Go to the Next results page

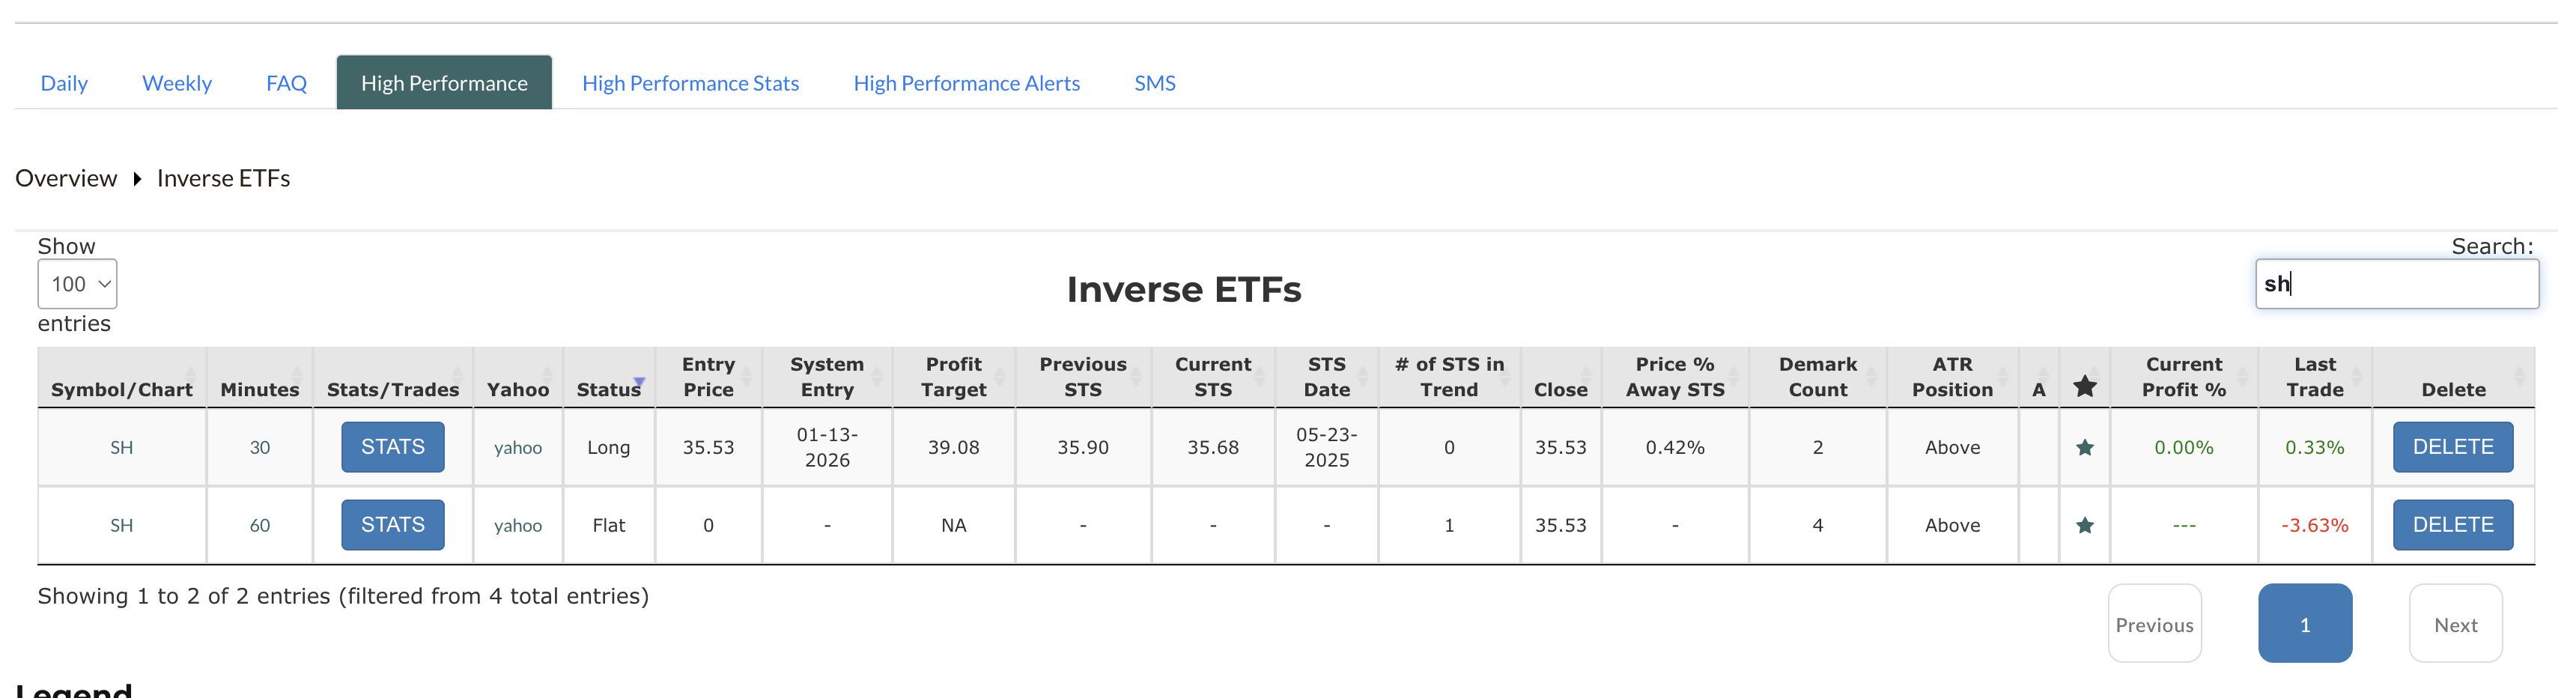pos(2455,625)
